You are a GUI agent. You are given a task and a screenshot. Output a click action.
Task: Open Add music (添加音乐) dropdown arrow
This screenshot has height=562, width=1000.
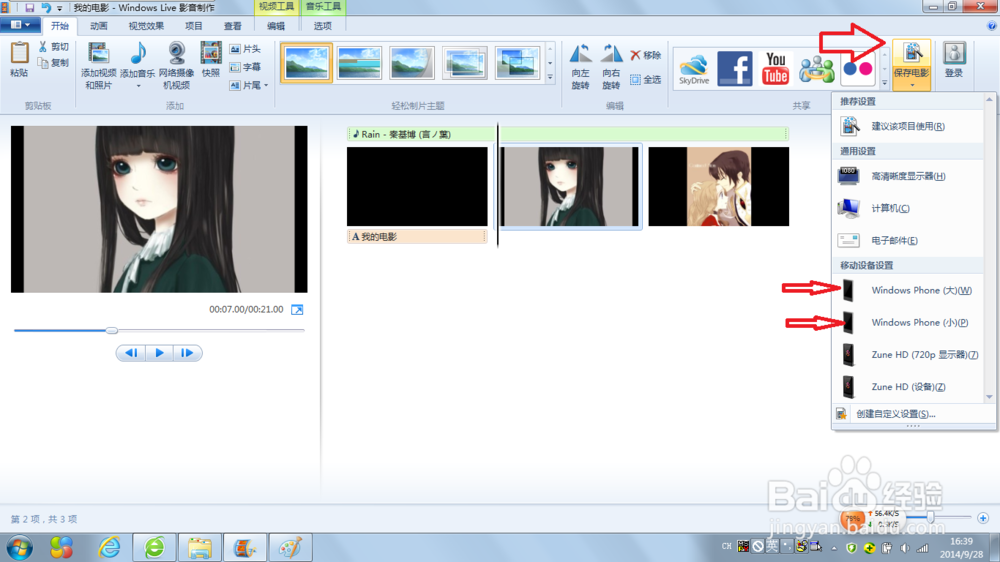click(138, 85)
